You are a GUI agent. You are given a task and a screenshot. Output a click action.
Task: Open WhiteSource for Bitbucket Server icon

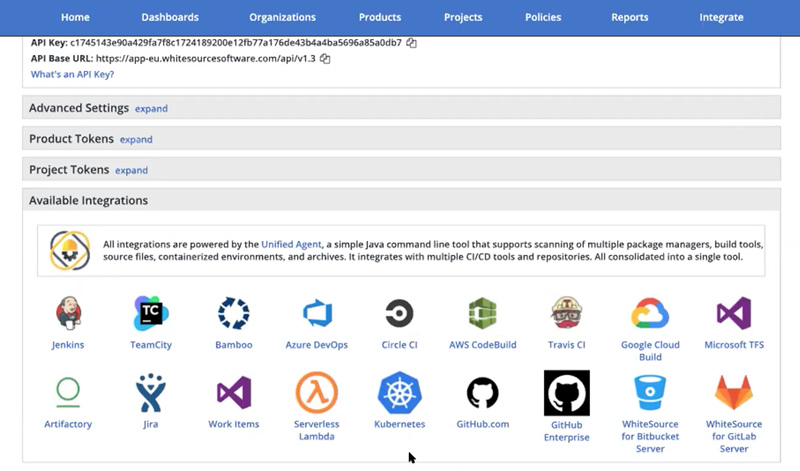tap(650, 392)
